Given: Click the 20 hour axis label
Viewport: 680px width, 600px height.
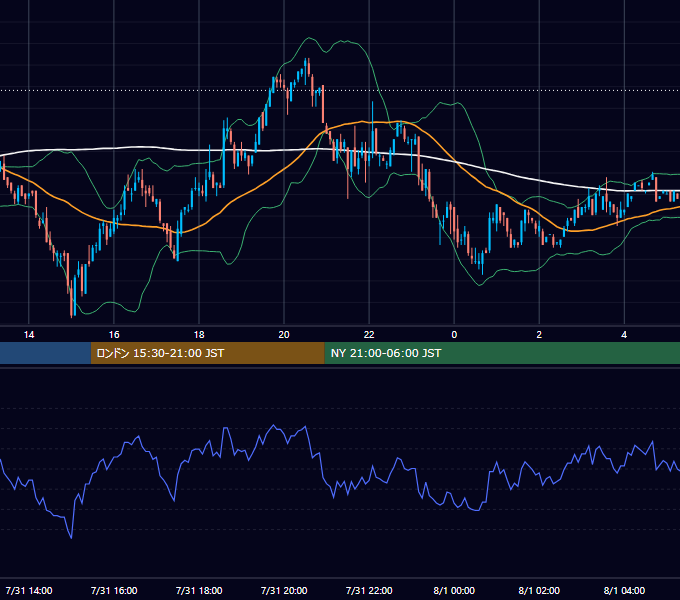Looking at the screenshot, I should point(284,335).
